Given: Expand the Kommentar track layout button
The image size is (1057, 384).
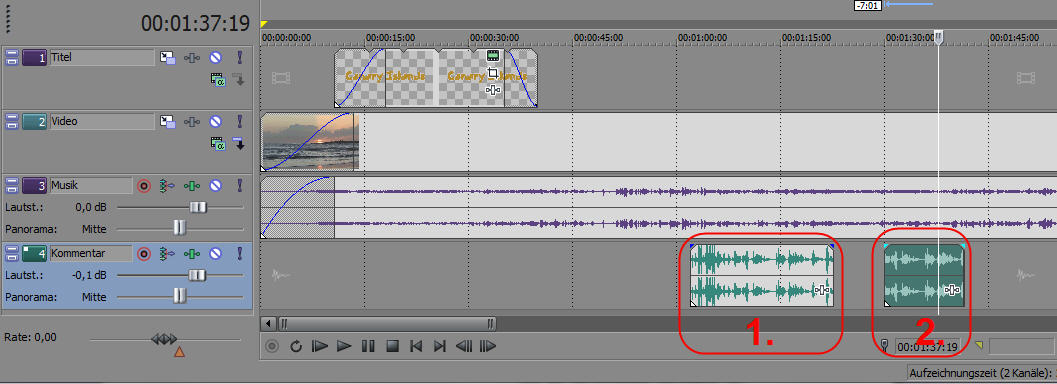Looking at the screenshot, I should click(x=11, y=254).
